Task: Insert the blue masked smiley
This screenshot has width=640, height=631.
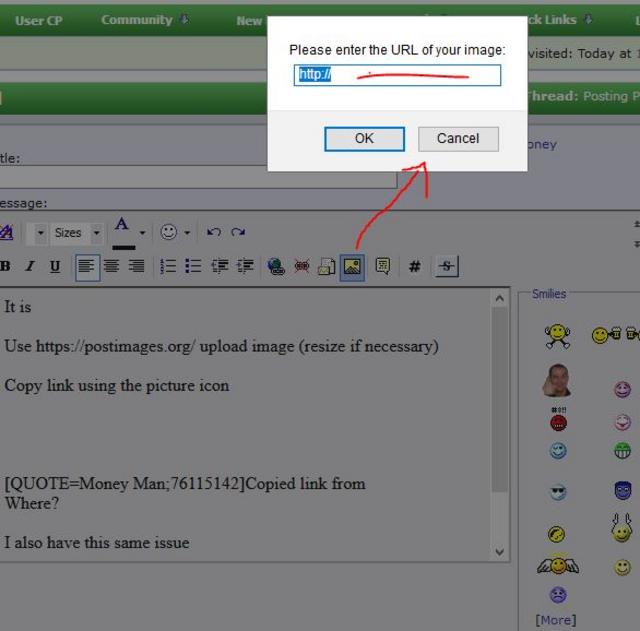Action: click(x=623, y=490)
